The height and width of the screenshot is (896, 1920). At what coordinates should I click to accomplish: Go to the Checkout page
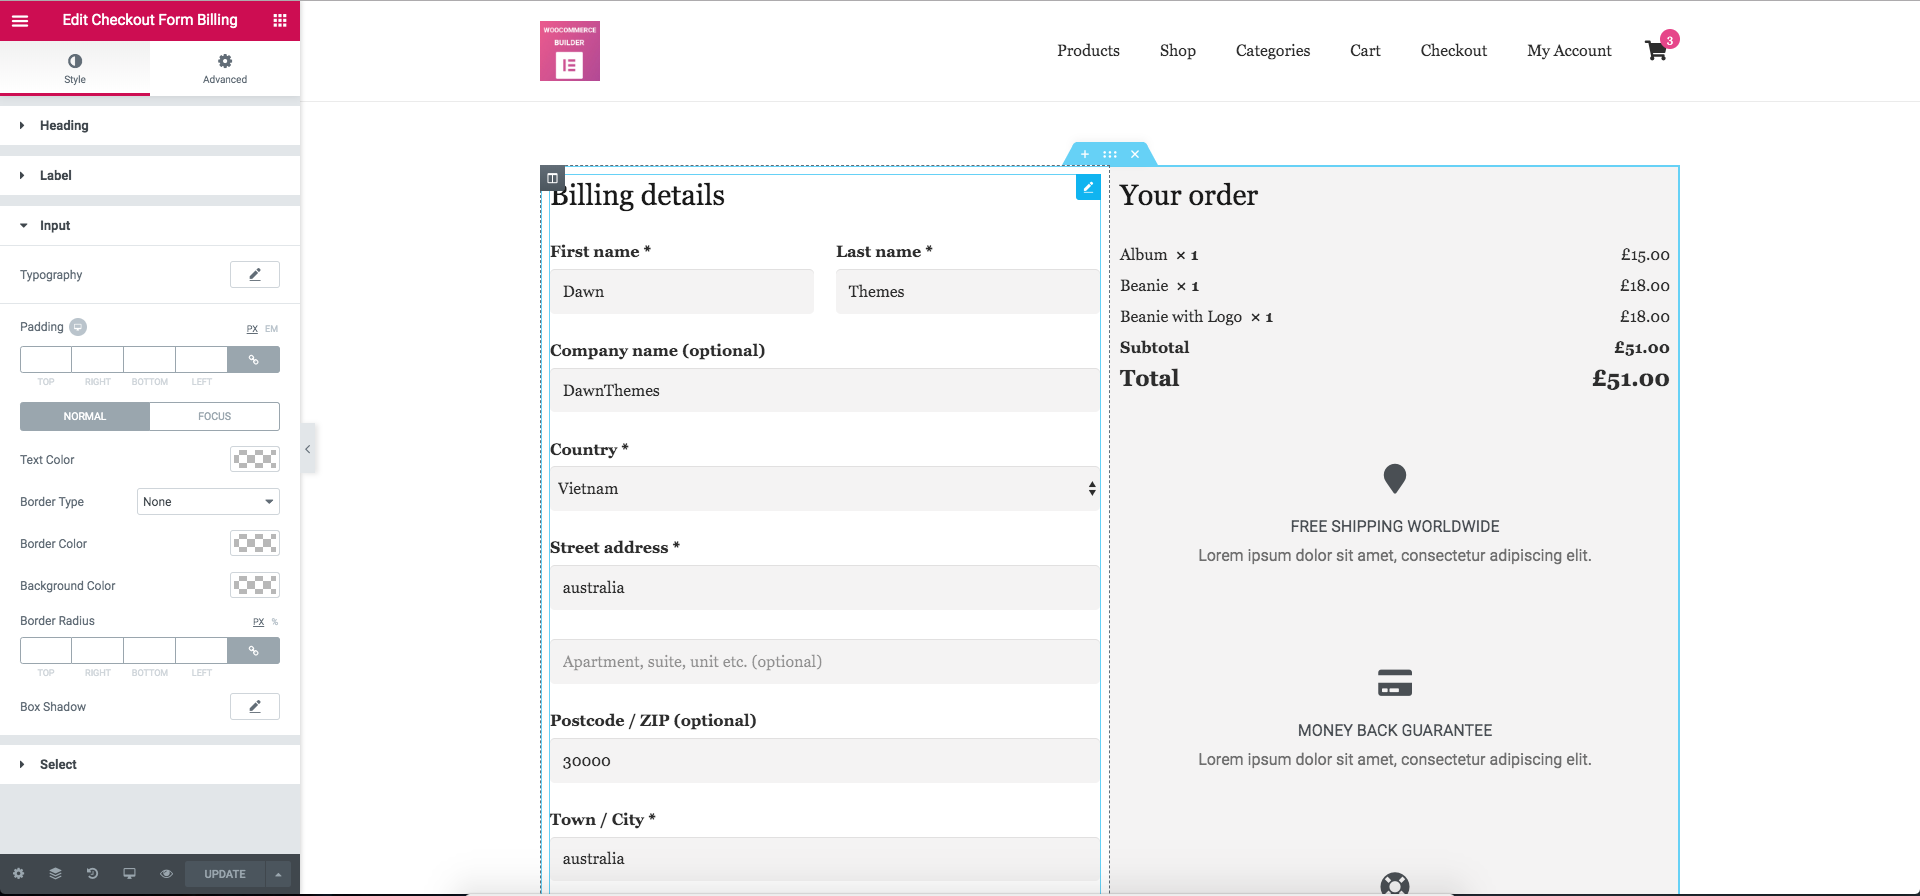[x=1454, y=50]
